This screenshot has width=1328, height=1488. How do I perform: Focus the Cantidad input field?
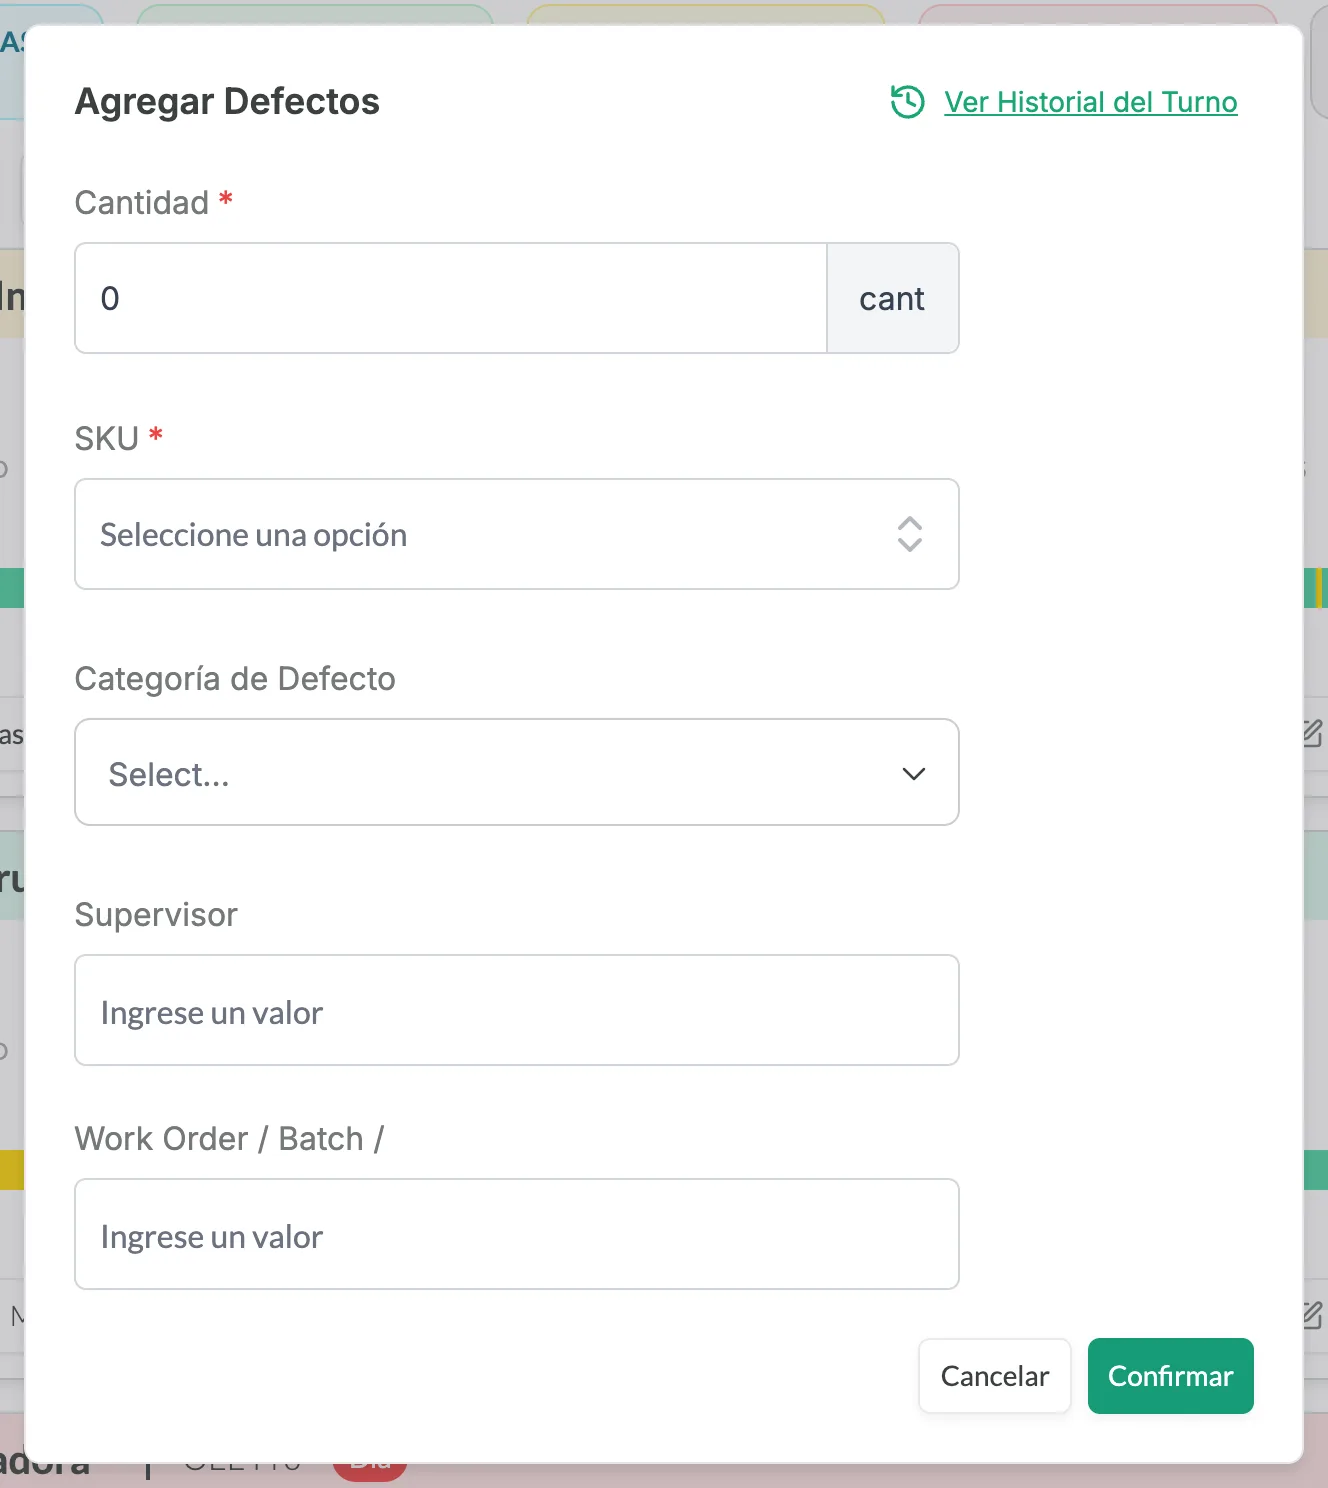click(451, 298)
